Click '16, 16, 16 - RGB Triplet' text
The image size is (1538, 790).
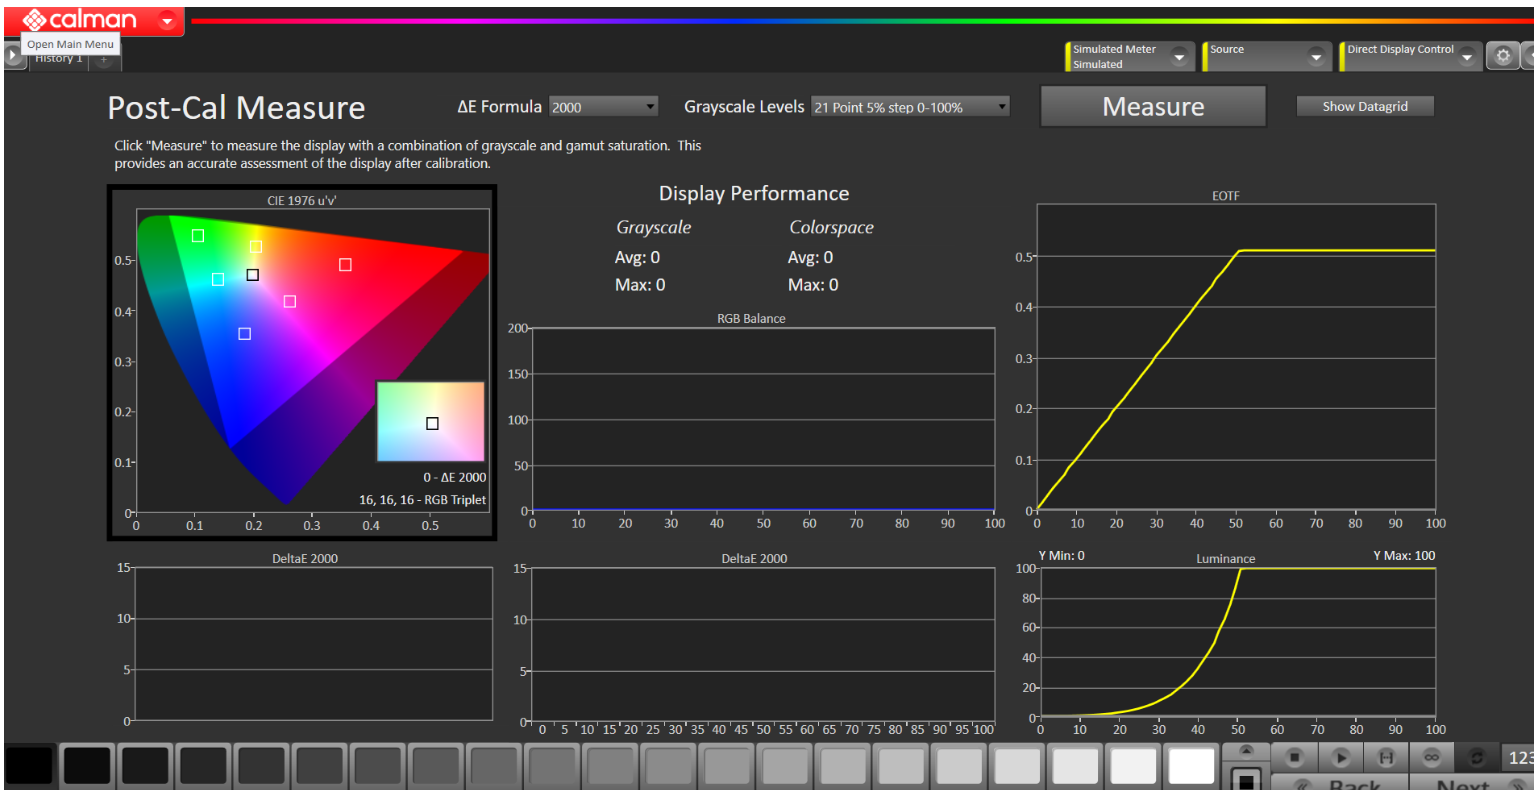coord(423,500)
